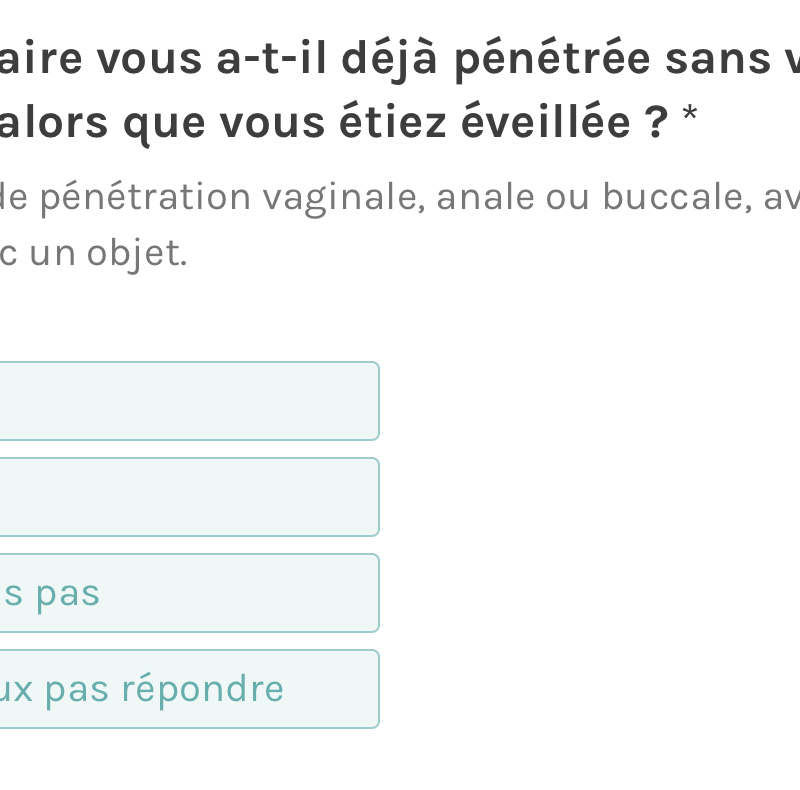Mark the bottom option as your answer
Image resolution: width=800 pixels, height=790 pixels.
[188, 689]
